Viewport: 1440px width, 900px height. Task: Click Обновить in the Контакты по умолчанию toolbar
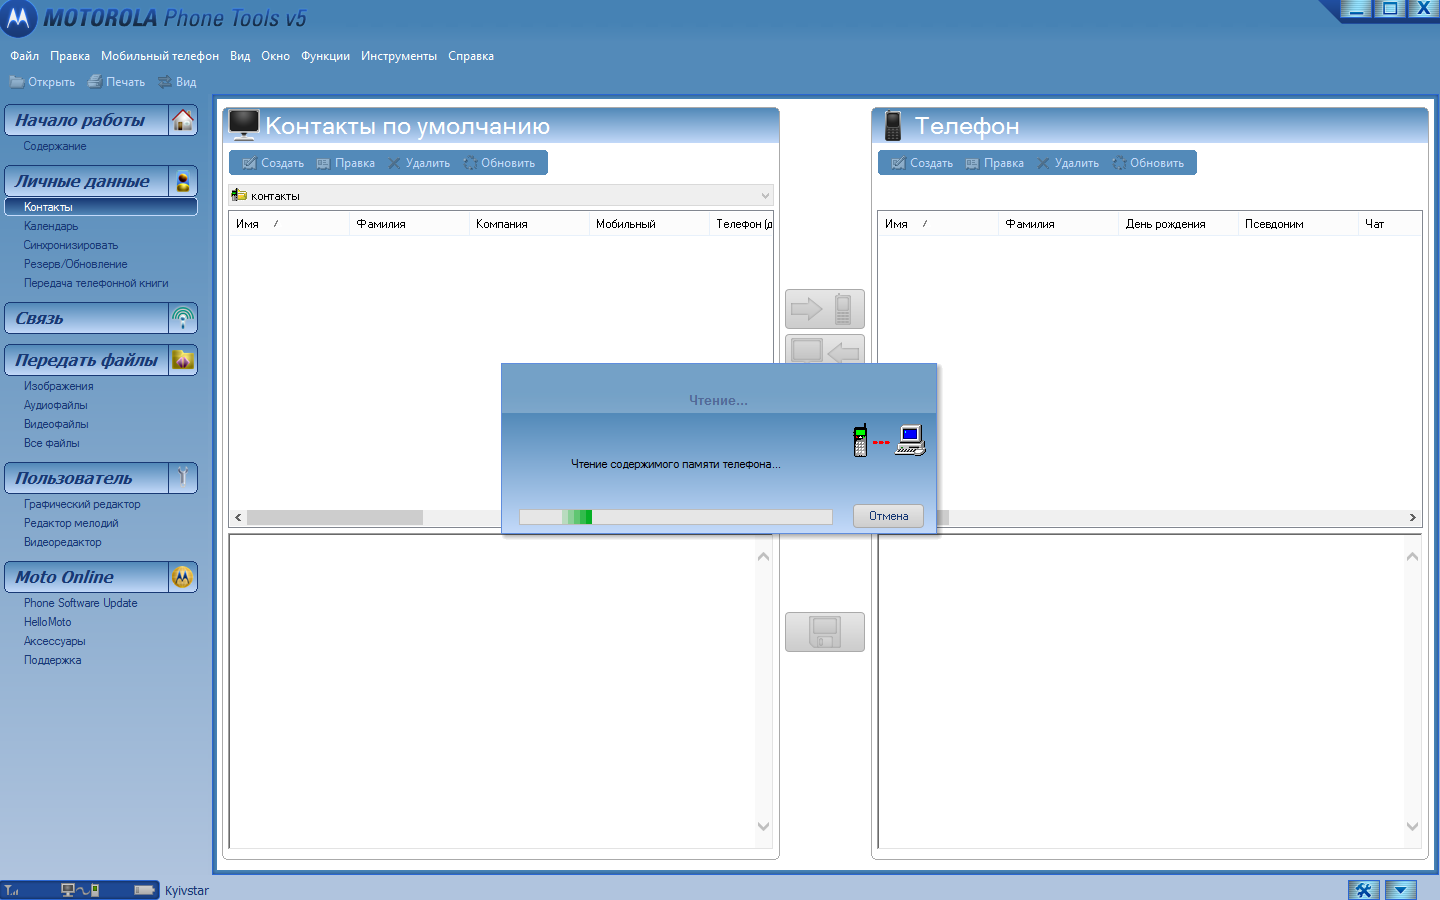tap(499, 163)
